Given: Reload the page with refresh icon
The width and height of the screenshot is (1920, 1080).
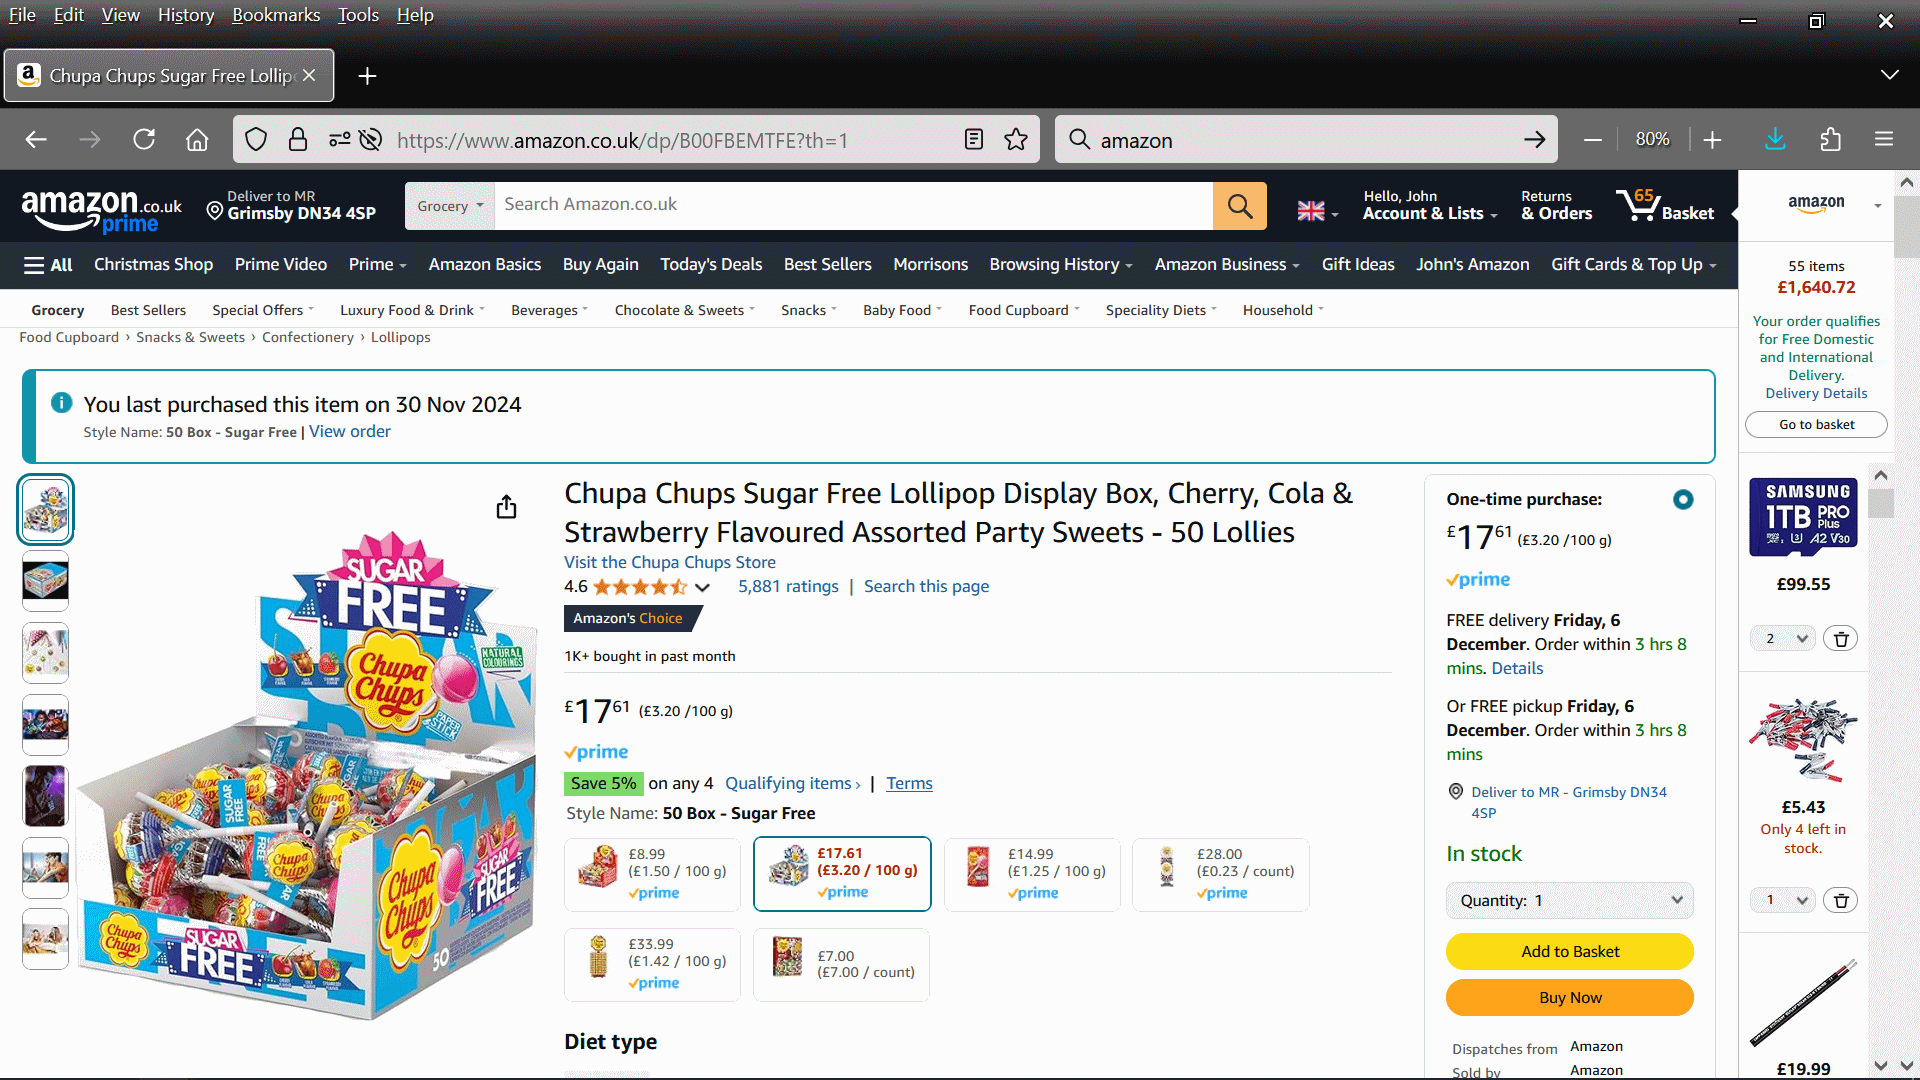Looking at the screenshot, I should 144,140.
